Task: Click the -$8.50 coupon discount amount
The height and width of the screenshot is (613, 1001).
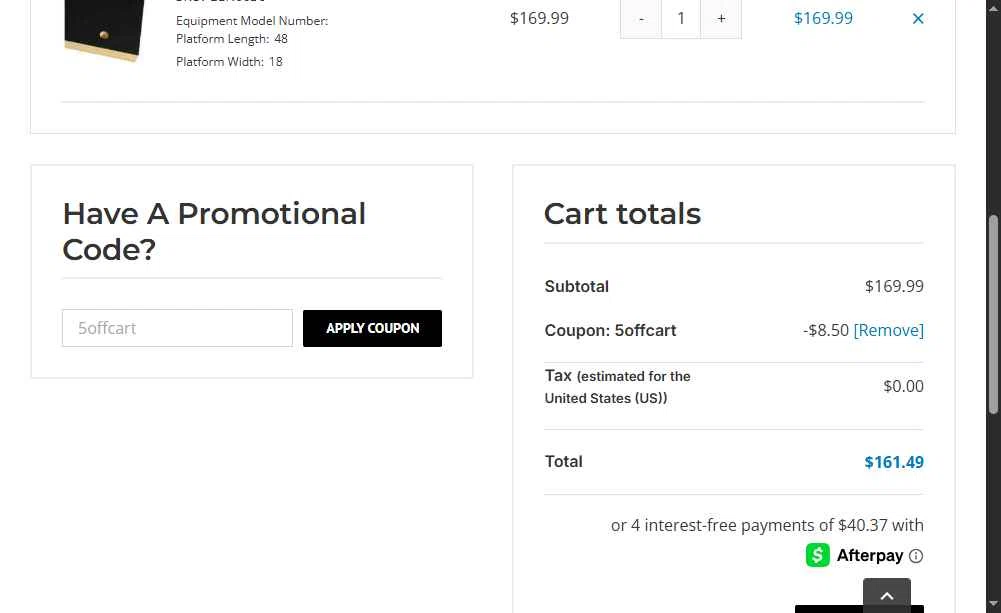Action: 825,330
